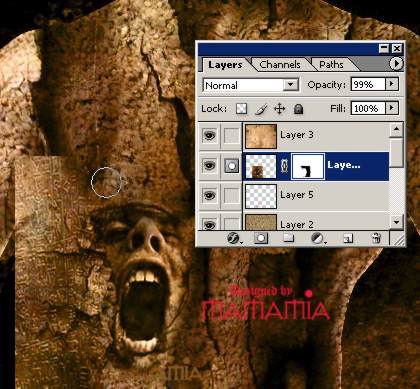Image resolution: width=420 pixels, height=389 pixels.
Task: Select the layer mask thumbnail
Action: tap(308, 166)
